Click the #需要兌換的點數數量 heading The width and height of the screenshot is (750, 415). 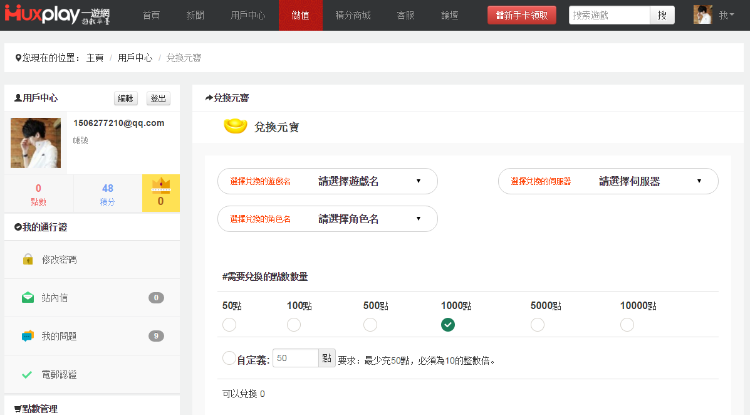coord(265,277)
